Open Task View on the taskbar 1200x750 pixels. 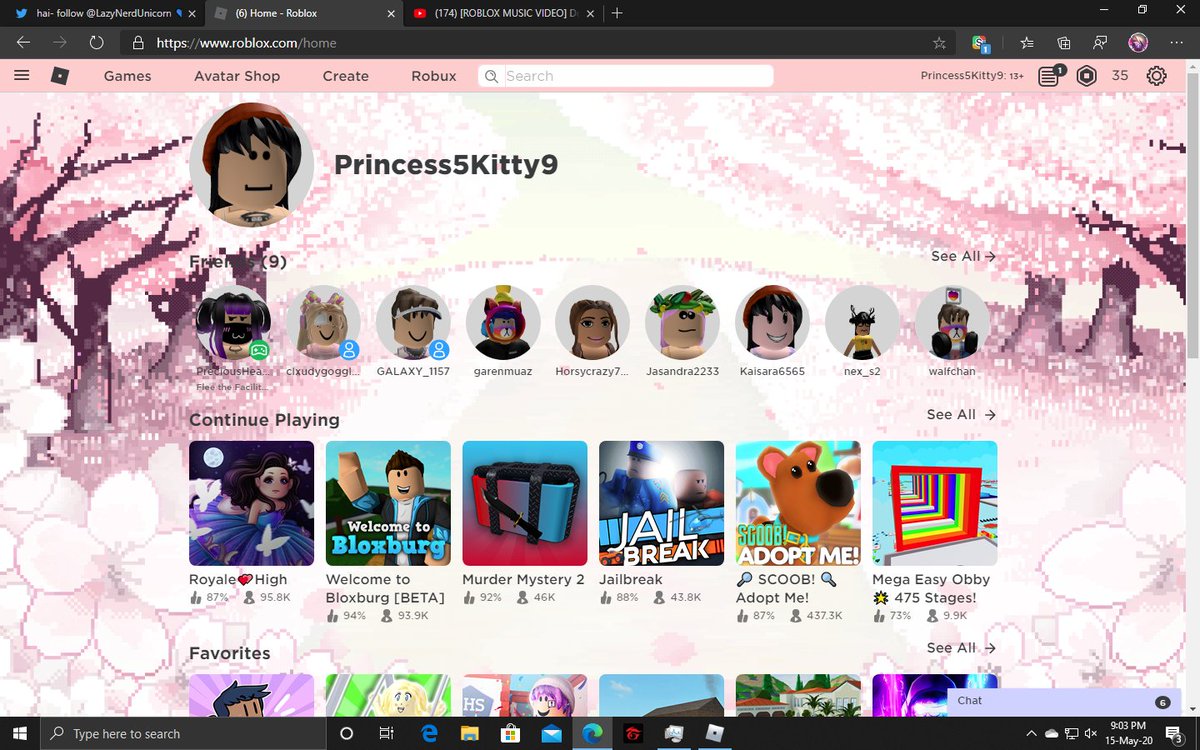(x=386, y=733)
